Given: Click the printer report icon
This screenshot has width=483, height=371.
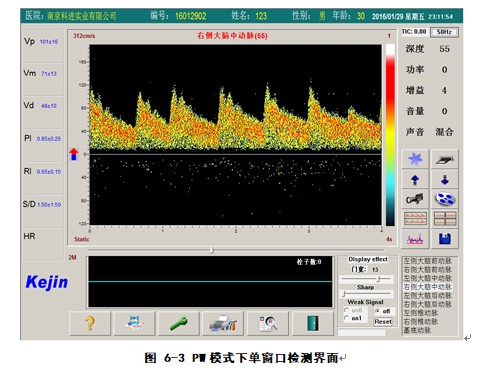Looking at the screenshot, I should click(223, 323).
